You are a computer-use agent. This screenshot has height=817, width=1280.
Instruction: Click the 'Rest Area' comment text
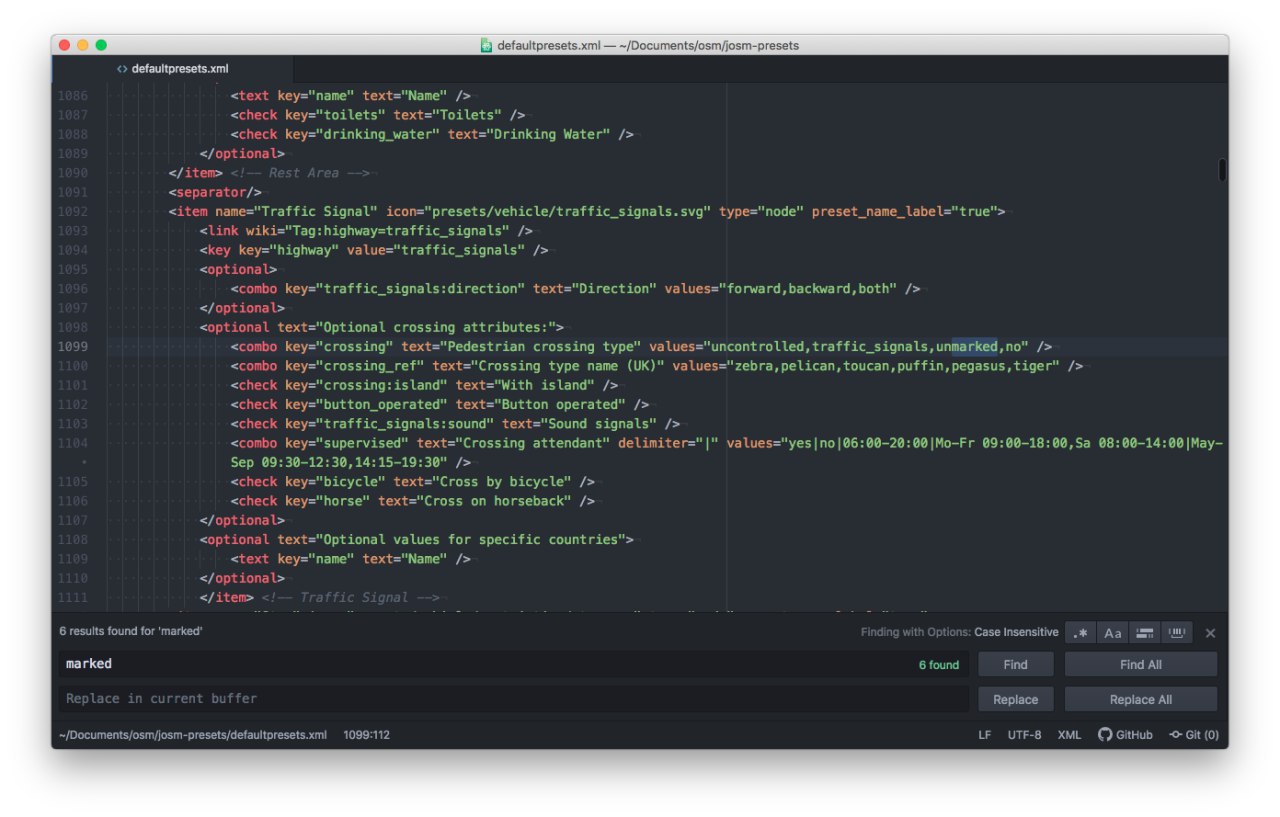pyautogui.click(x=304, y=173)
